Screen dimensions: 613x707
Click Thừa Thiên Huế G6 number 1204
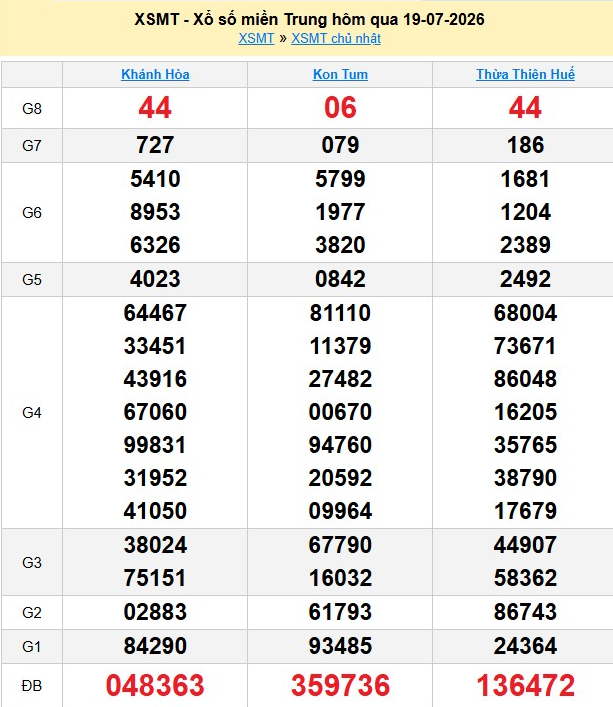[x=526, y=212]
